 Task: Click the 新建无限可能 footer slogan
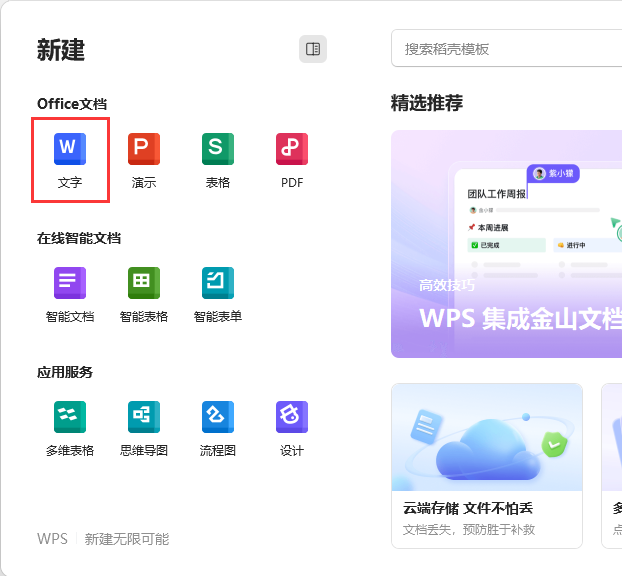coord(127,539)
